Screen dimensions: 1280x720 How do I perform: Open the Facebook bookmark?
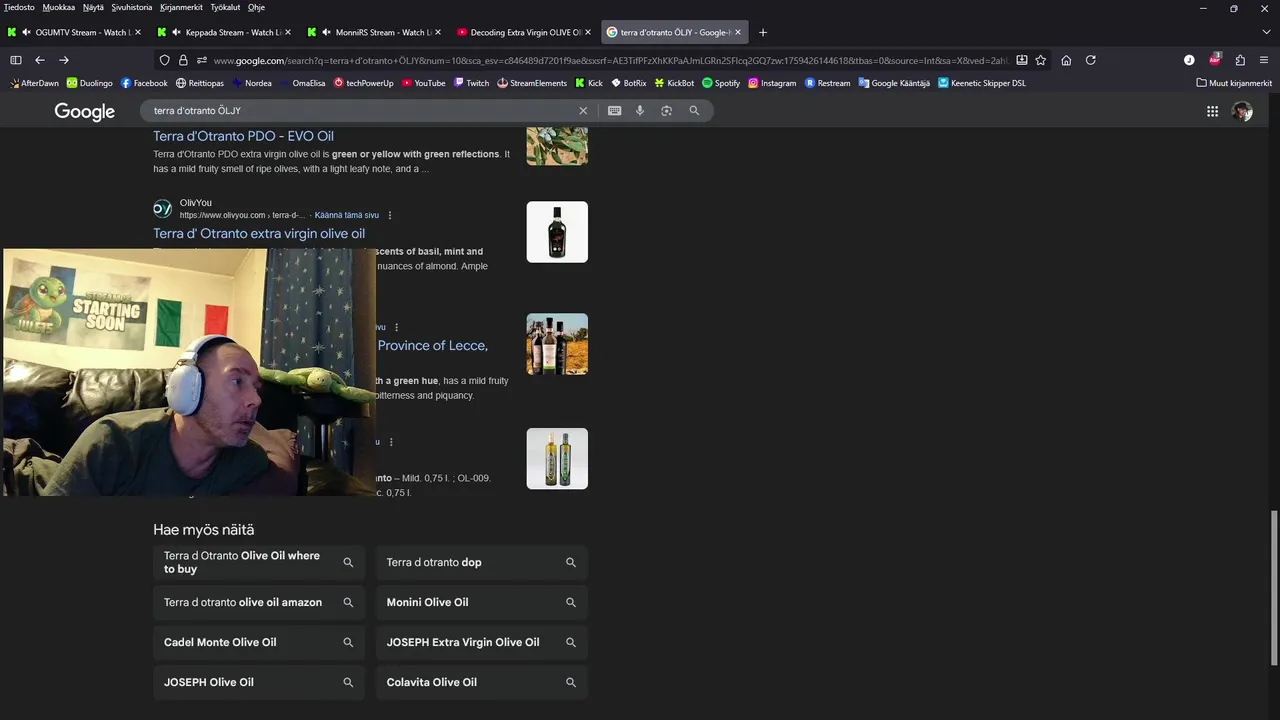pos(144,83)
